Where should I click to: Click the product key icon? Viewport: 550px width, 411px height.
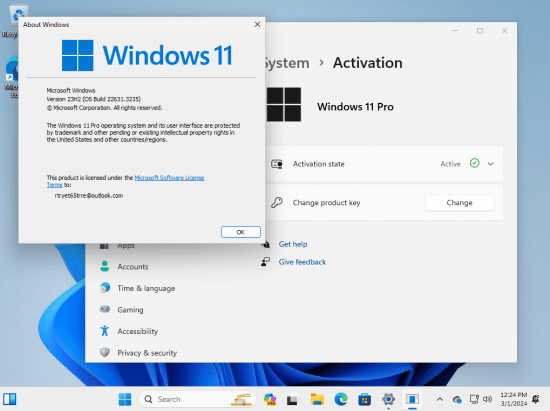click(277, 202)
